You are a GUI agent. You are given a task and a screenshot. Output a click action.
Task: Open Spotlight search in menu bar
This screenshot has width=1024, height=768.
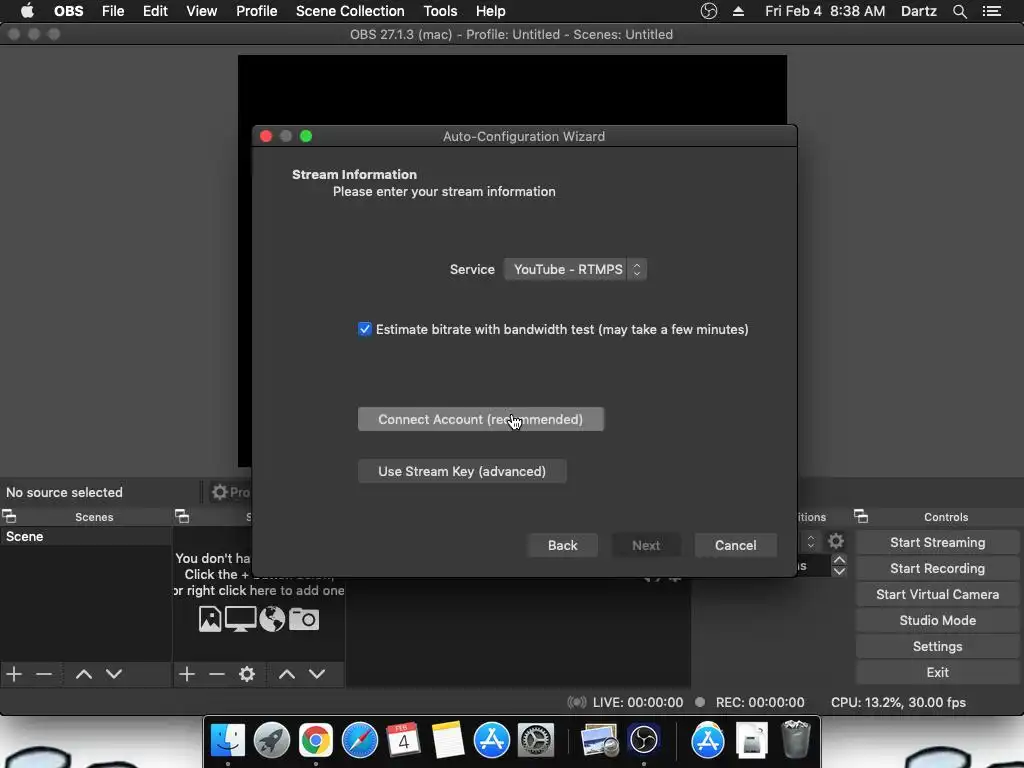(959, 11)
